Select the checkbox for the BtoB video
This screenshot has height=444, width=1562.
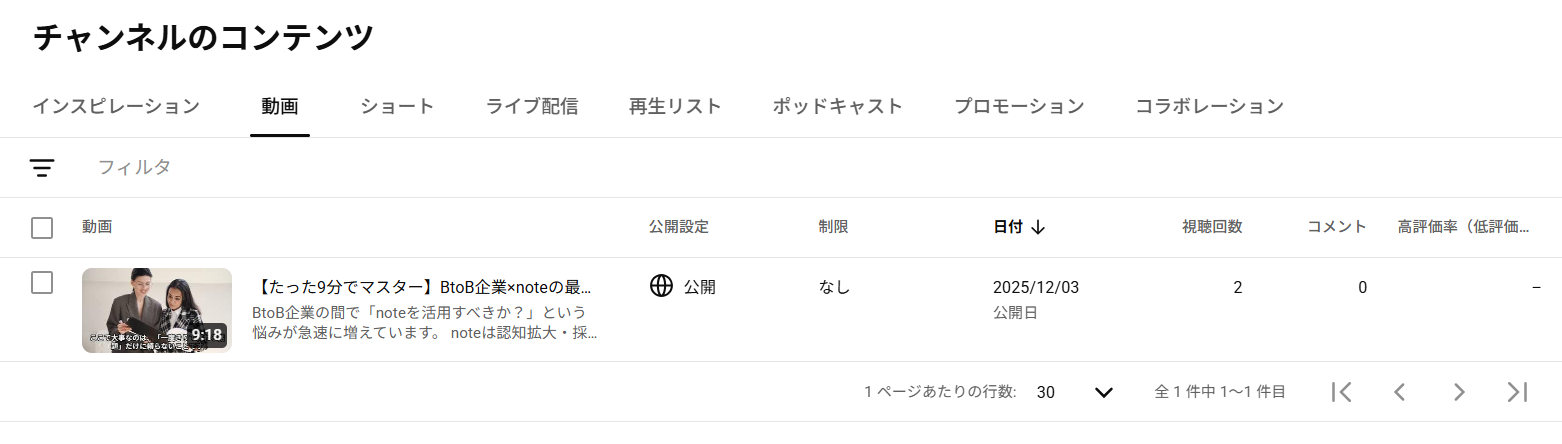[x=42, y=283]
